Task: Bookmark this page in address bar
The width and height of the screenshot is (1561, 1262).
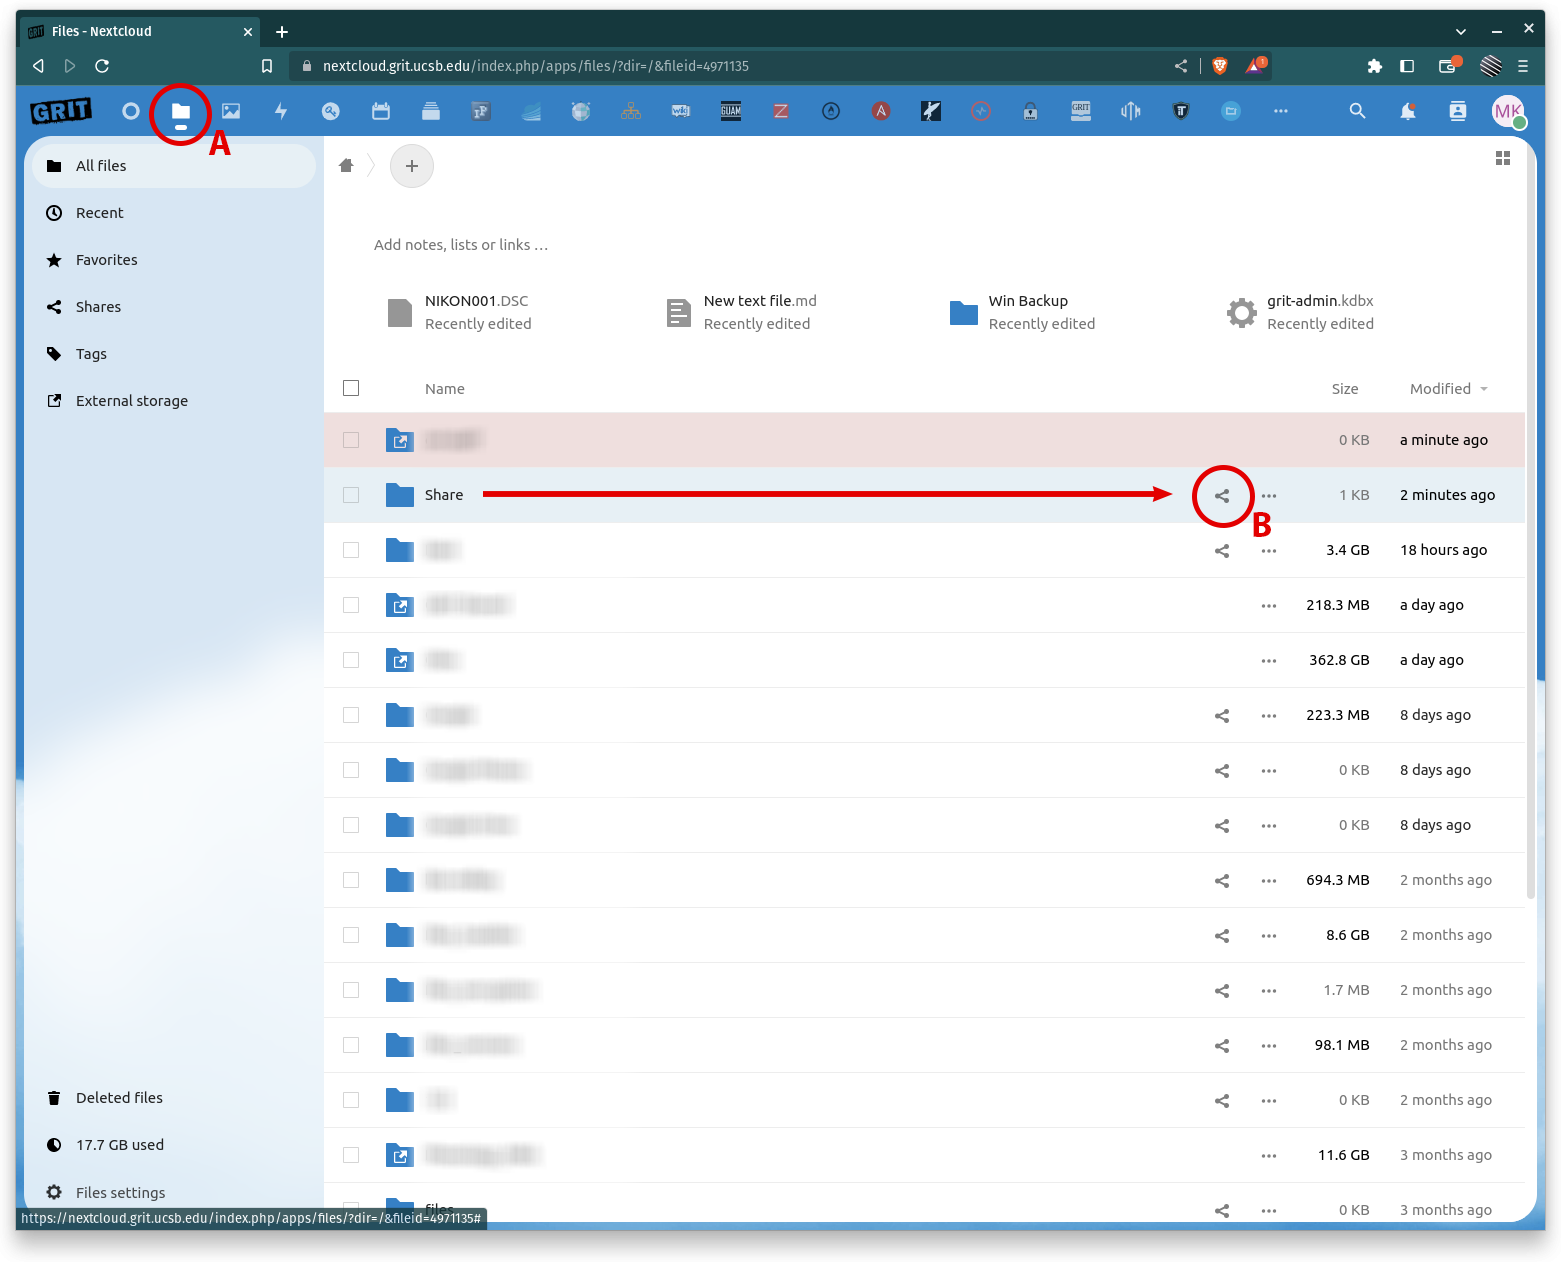Action: (267, 66)
